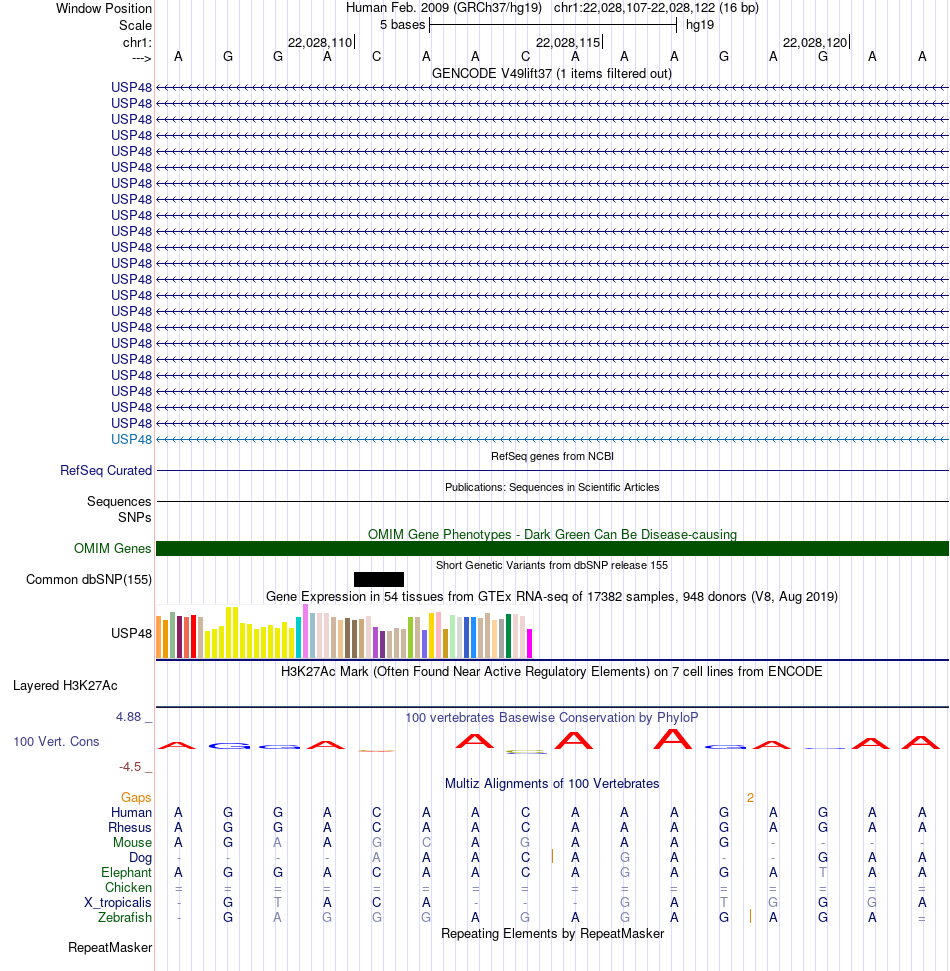Click the Human Feb. 2009 (GRCh37/hg19) header
This screenshot has width=950, height=971.
443,8
